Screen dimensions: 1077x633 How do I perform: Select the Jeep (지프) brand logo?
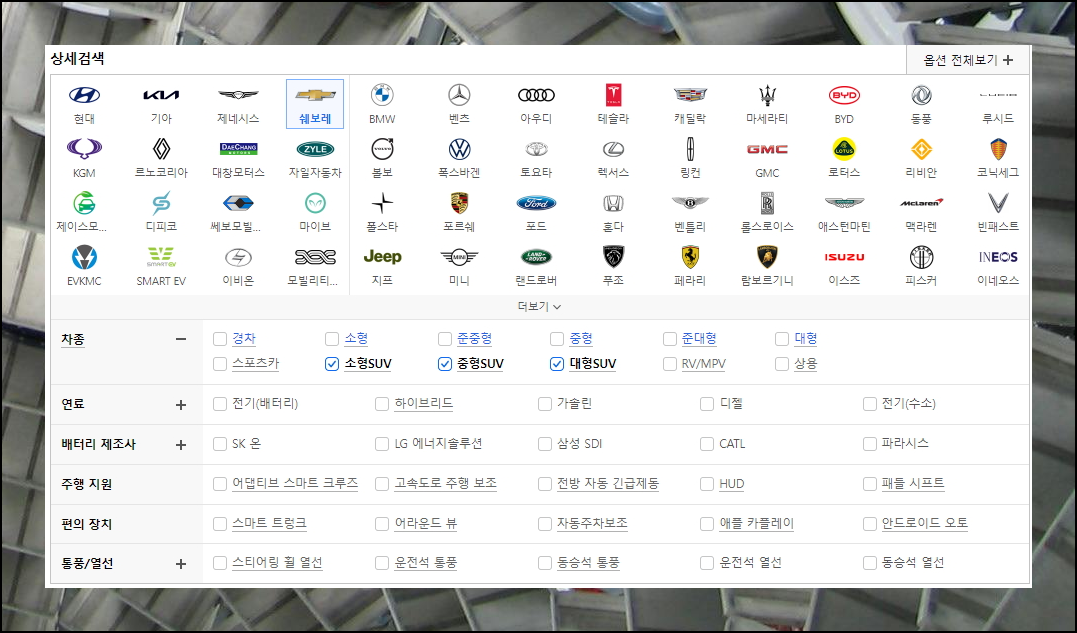tap(383, 257)
